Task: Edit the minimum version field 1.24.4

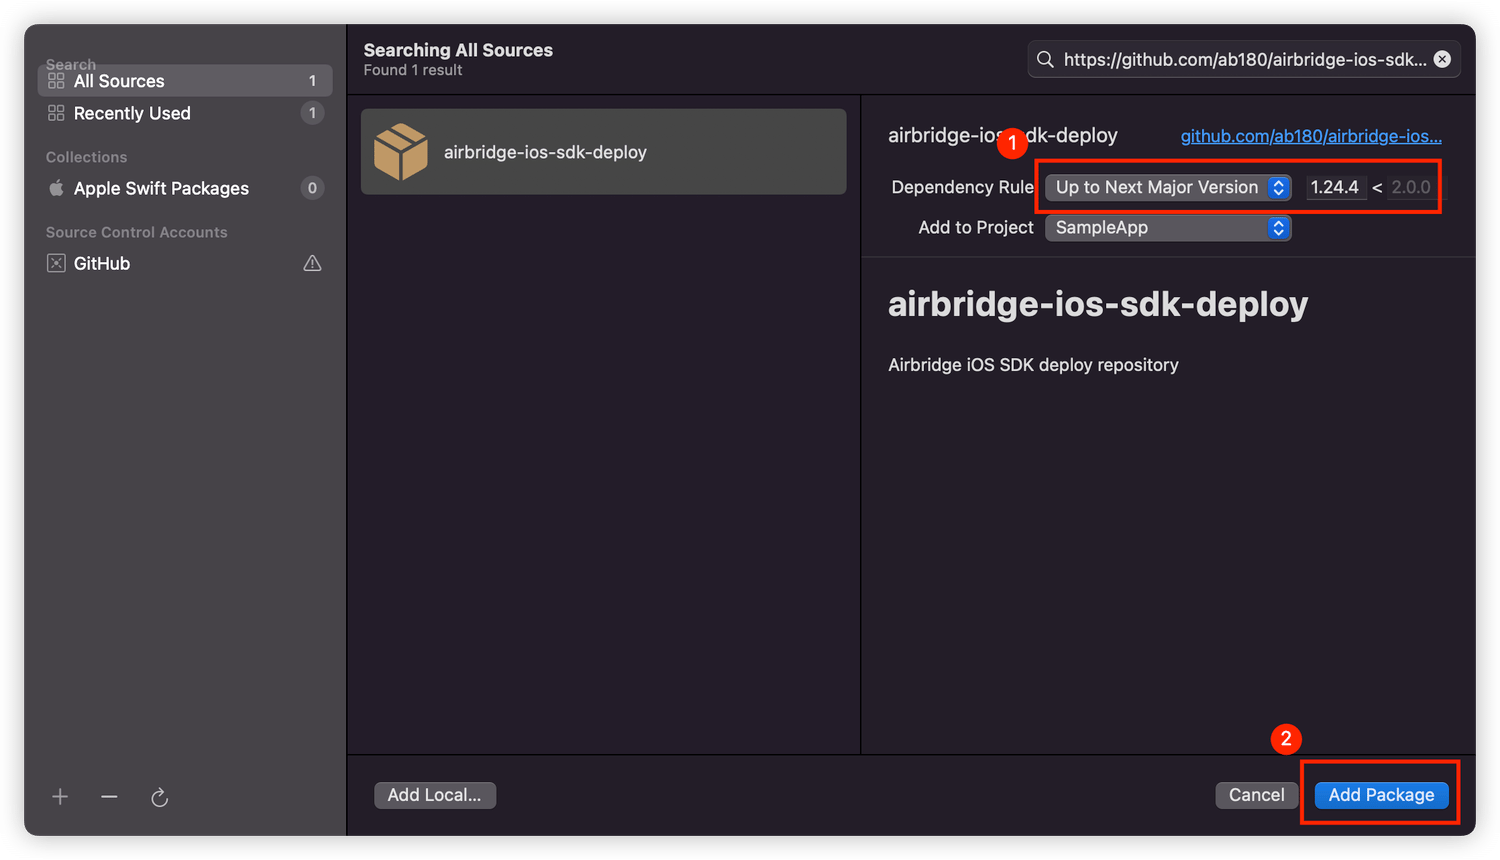Action: pyautogui.click(x=1335, y=187)
